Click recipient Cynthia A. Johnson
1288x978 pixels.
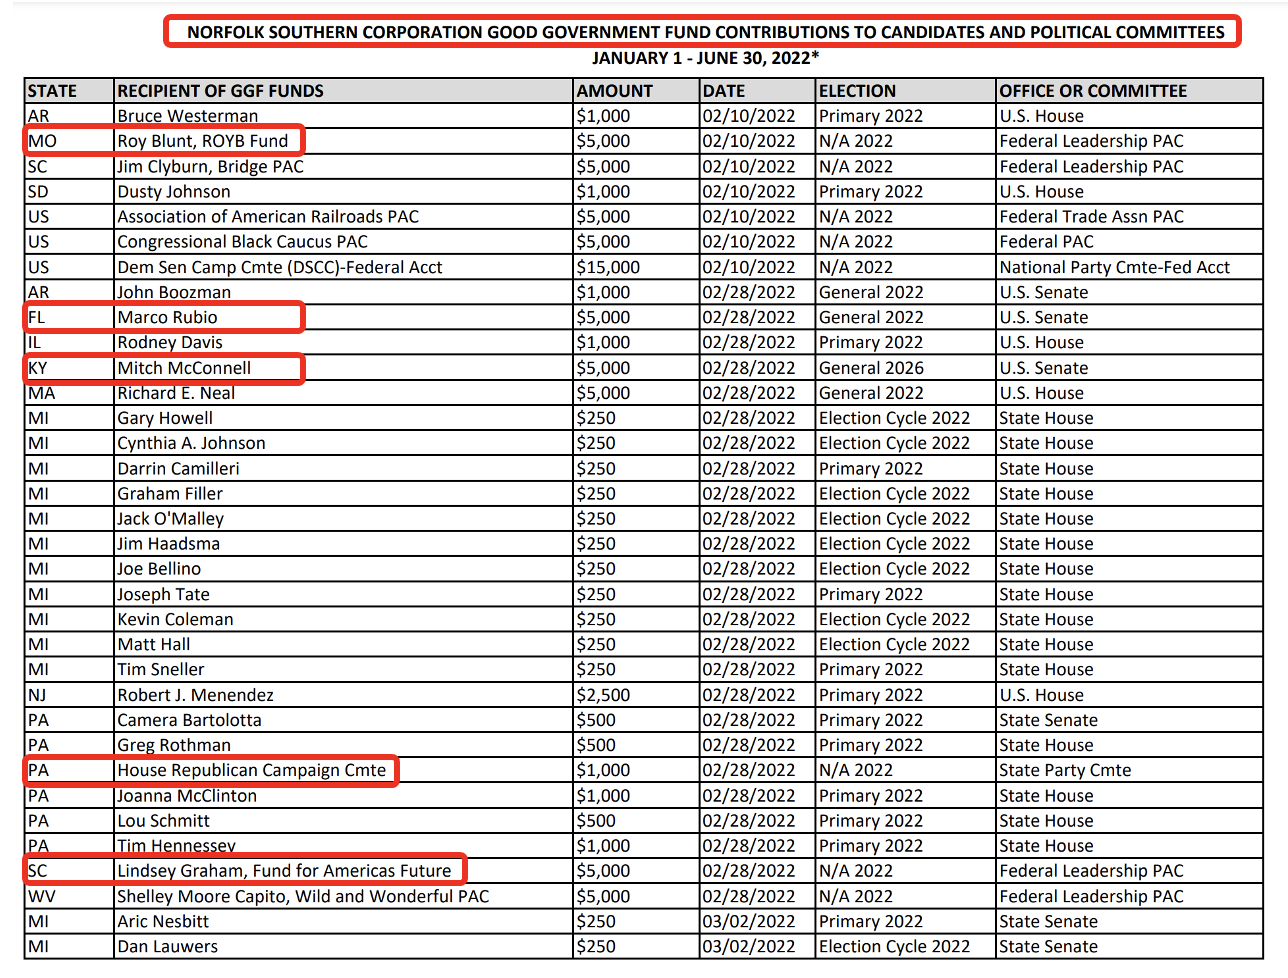tap(191, 443)
